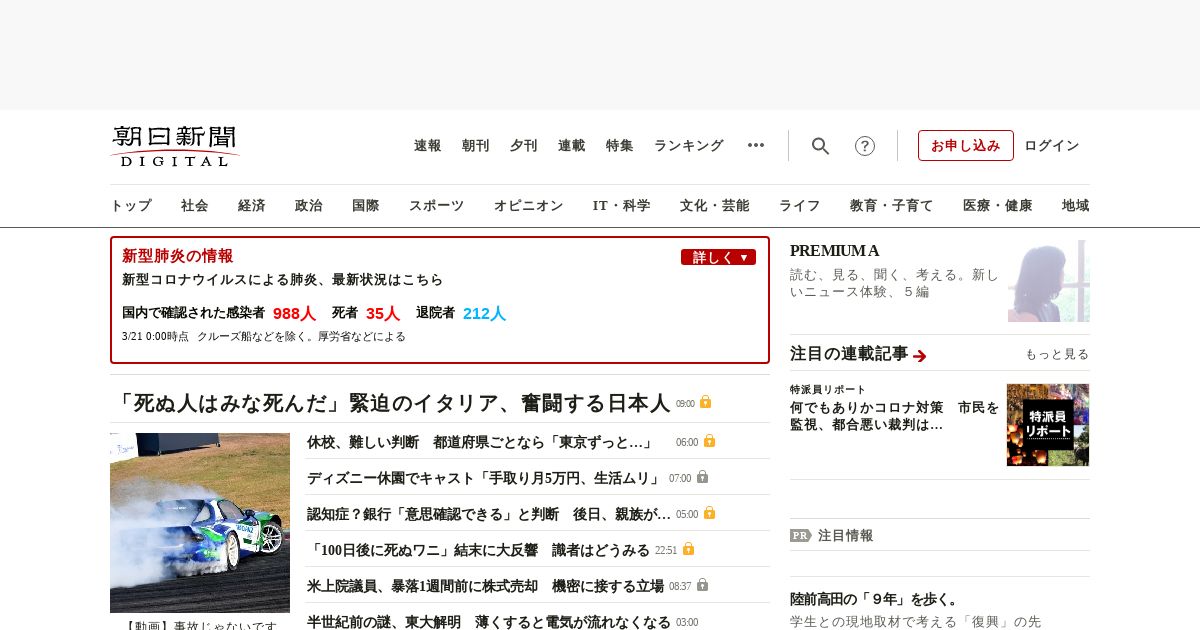The image size is (1200, 630).
Task: Open the three-dot more menu
Action: (756, 145)
